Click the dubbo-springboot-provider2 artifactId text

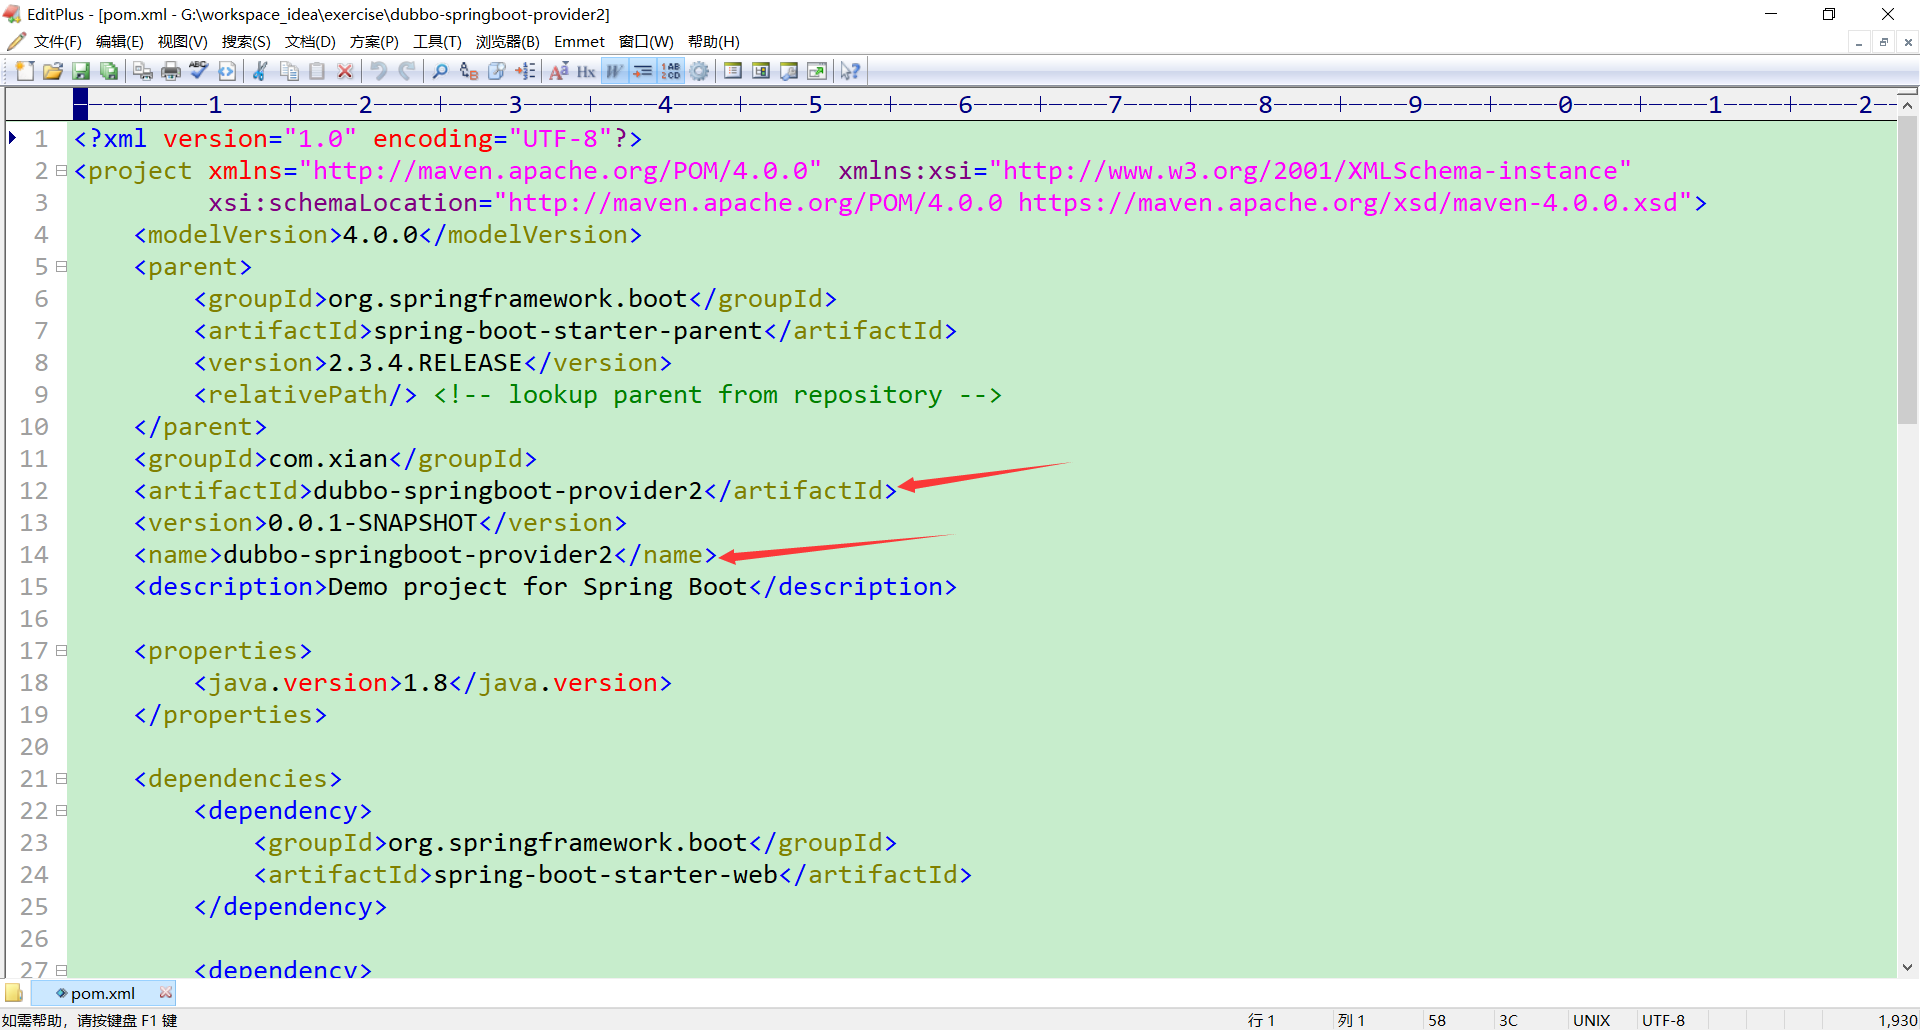point(508,491)
